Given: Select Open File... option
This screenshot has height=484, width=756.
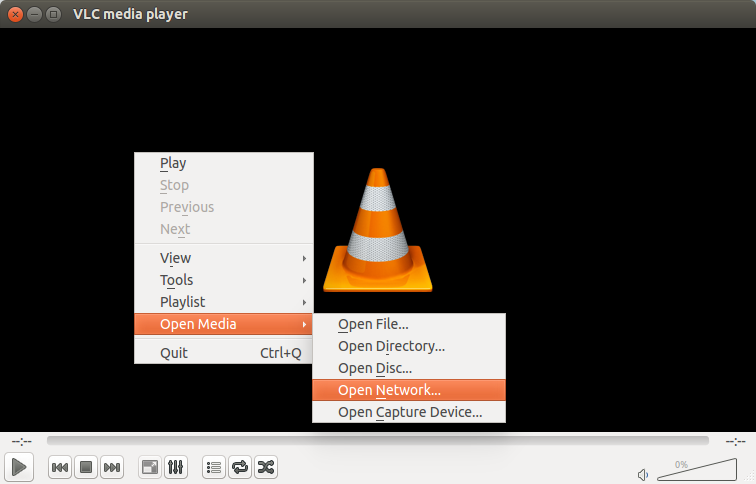Looking at the screenshot, I should pos(409,324).
